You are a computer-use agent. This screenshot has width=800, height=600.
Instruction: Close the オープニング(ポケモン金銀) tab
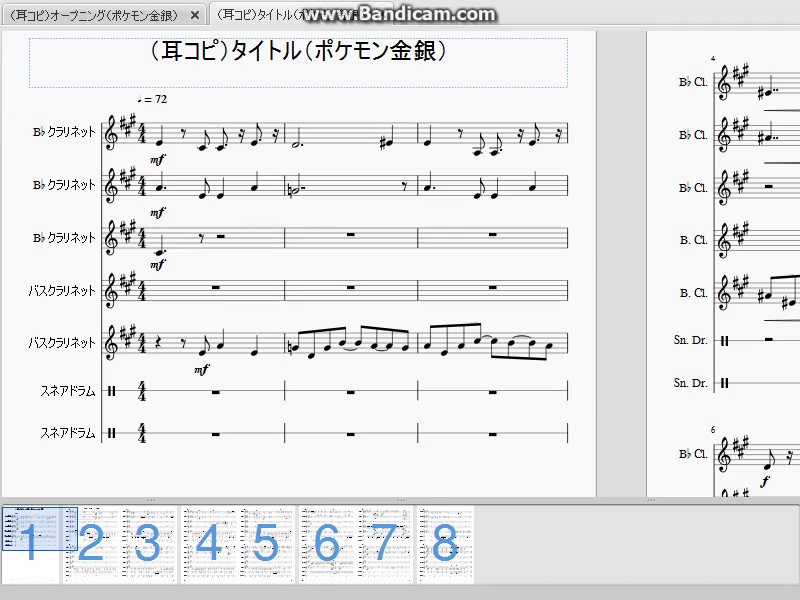[x=194, y=16]
